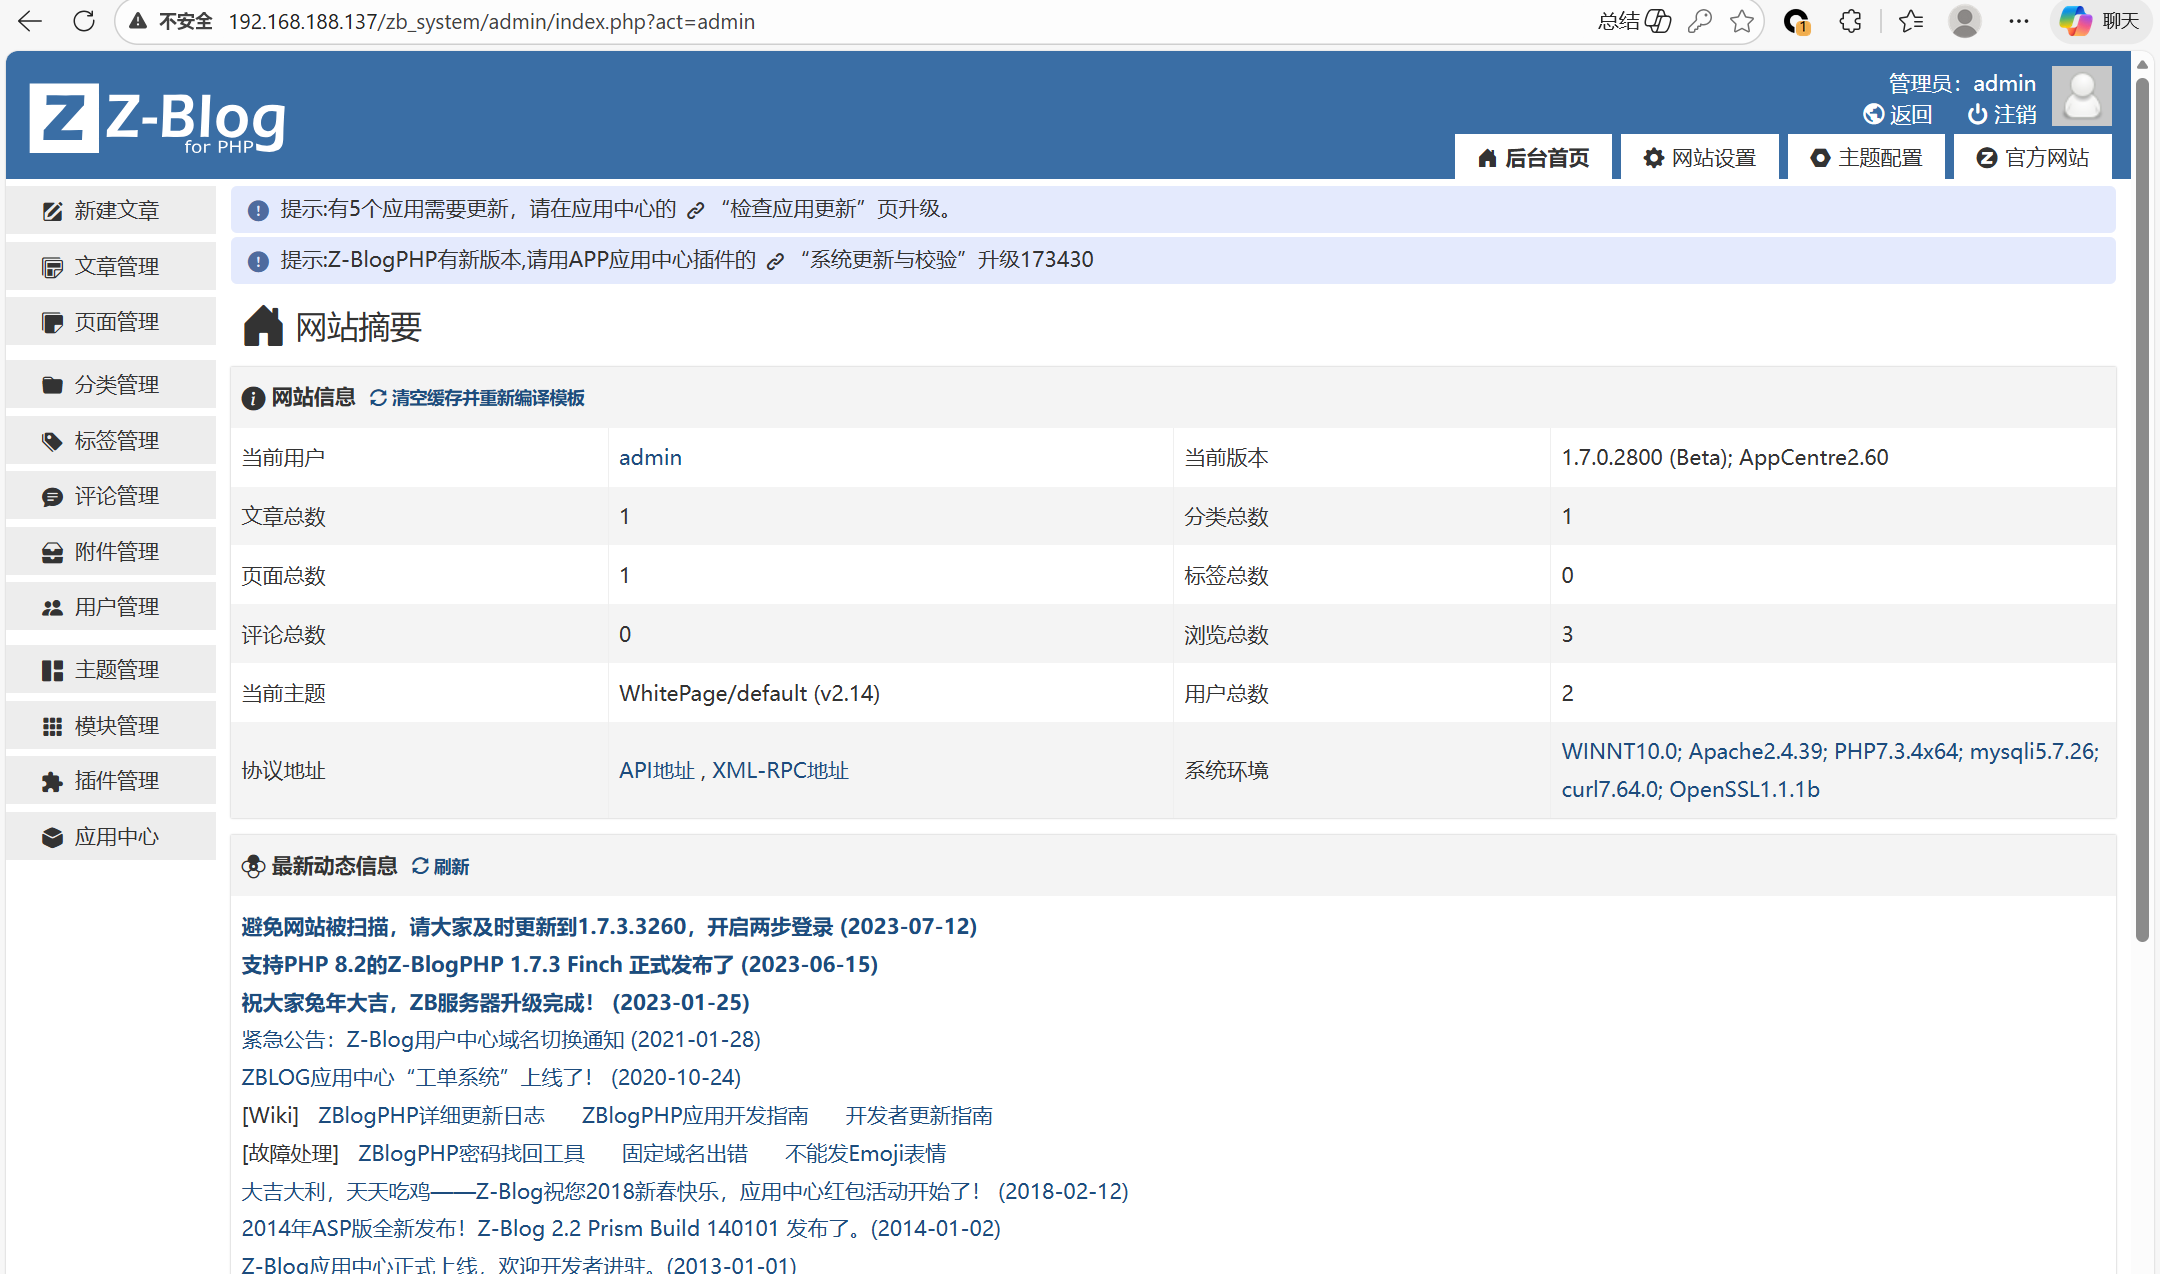The width and height of the screenshot is (2160, 1274).
Task: Click the 刷新 refresh icon for latest news
Action: [x=420, y=866]
